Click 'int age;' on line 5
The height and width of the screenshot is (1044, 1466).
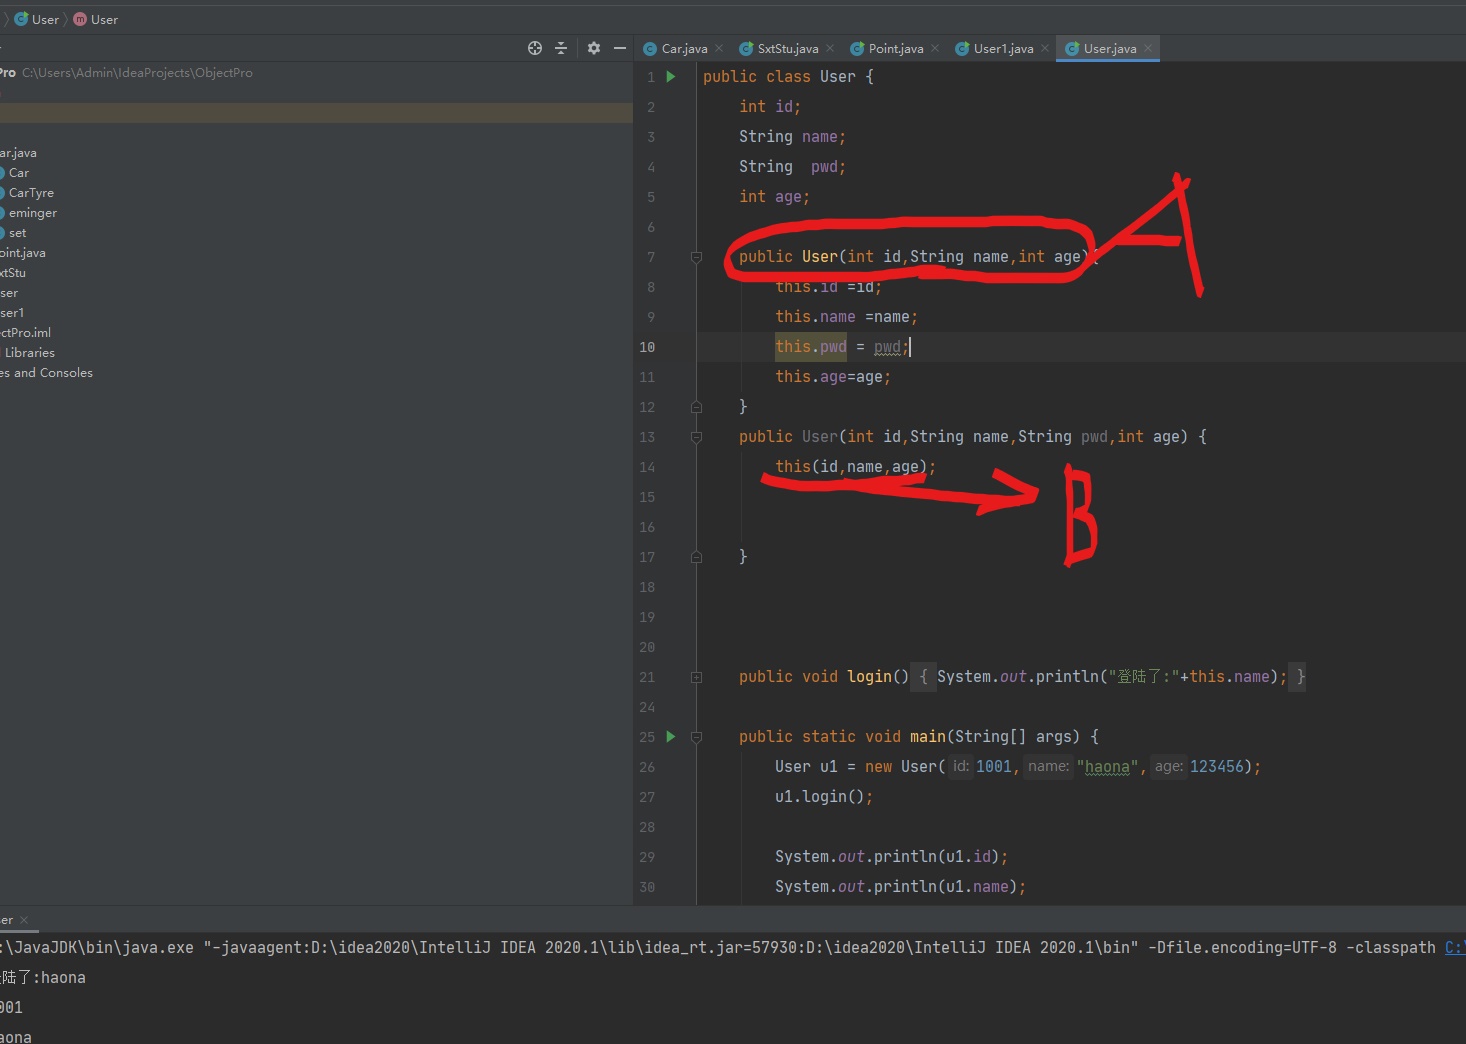775,197
